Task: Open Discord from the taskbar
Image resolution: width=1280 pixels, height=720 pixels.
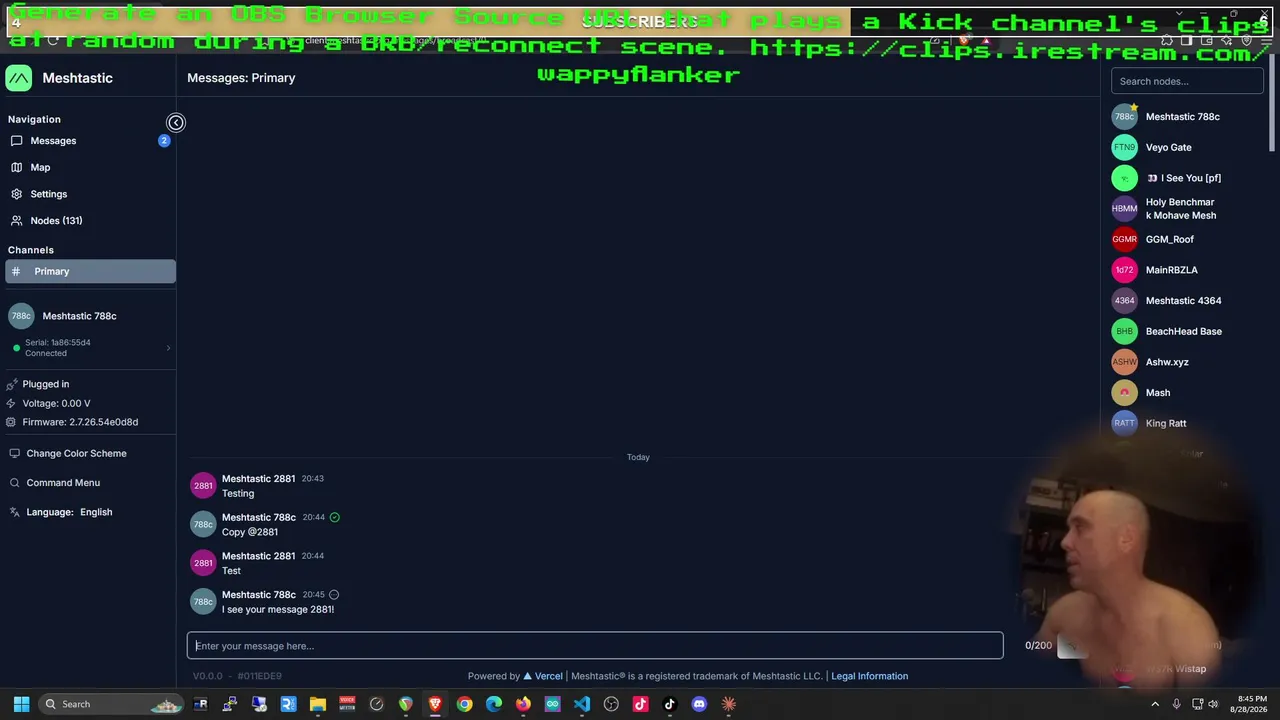Action: 699,704
